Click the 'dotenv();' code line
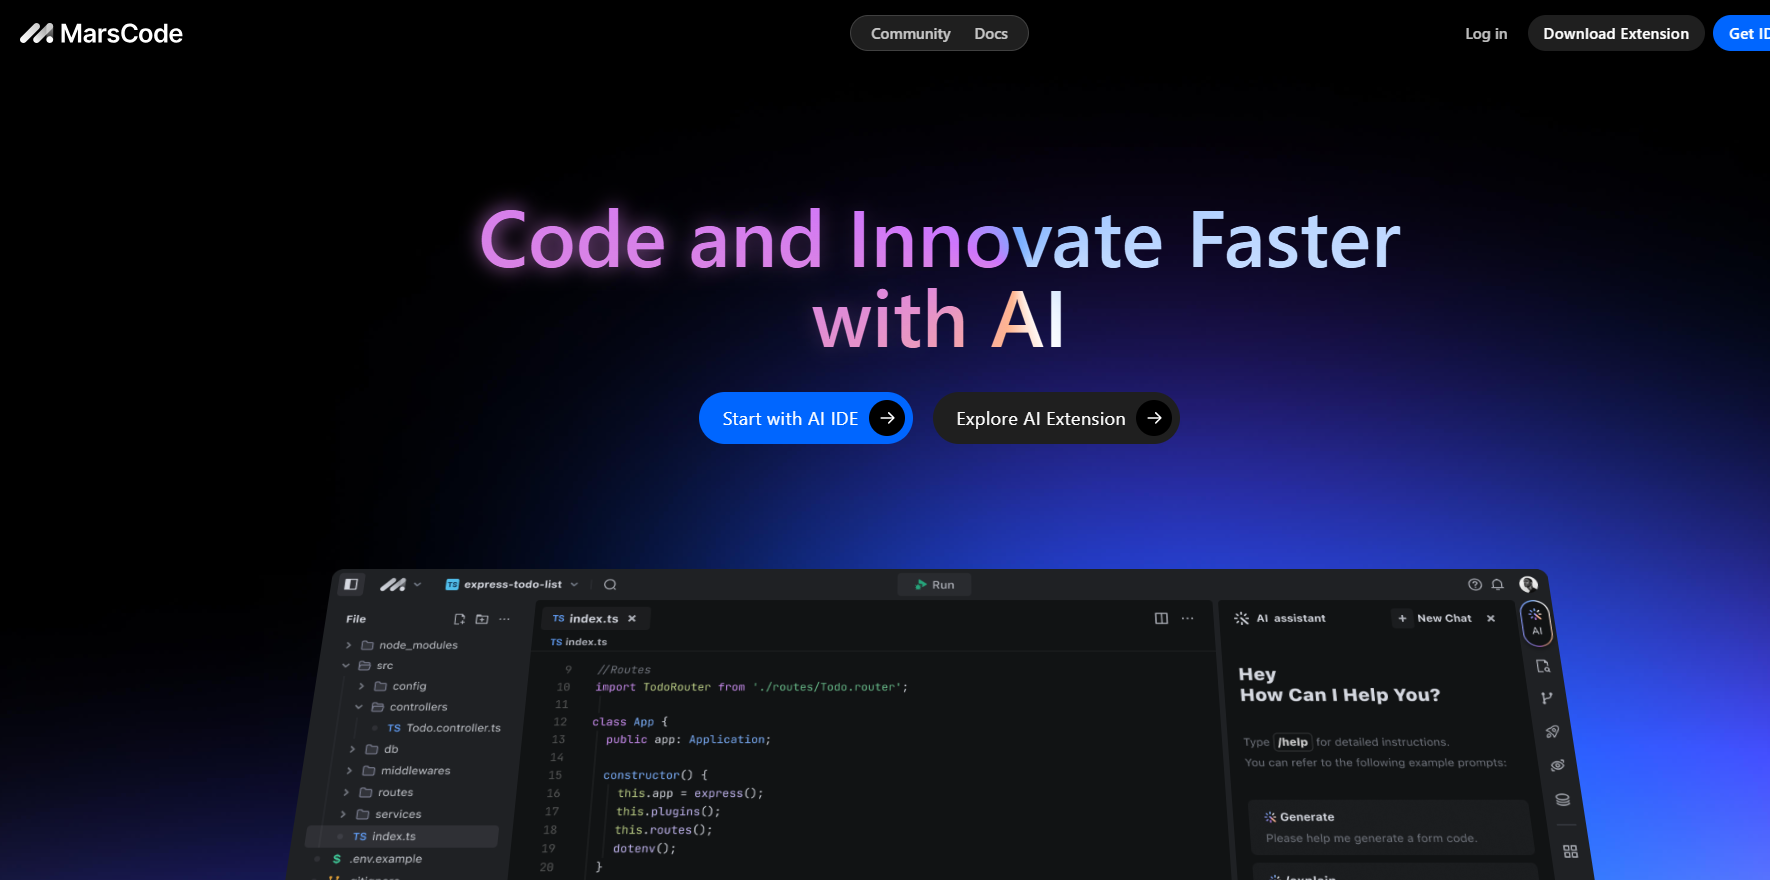Image resolution: width=1770 pixels, height=880 pixels. [x=644, y=848]
